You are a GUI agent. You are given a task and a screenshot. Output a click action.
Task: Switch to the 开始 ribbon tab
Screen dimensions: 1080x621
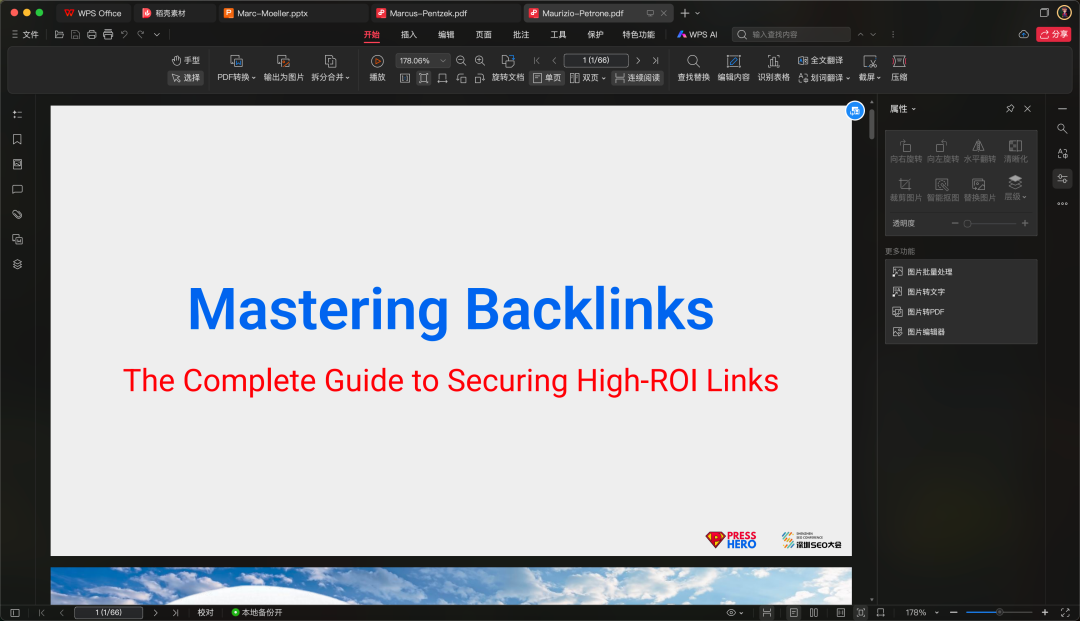372,34
